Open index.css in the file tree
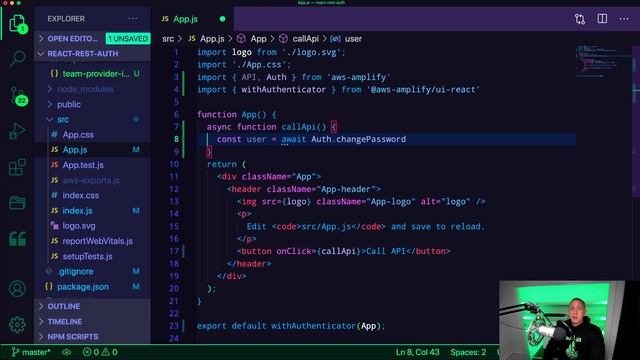This screenshot has width=640, height=360. pyautogui.click(x=80, y=196)
